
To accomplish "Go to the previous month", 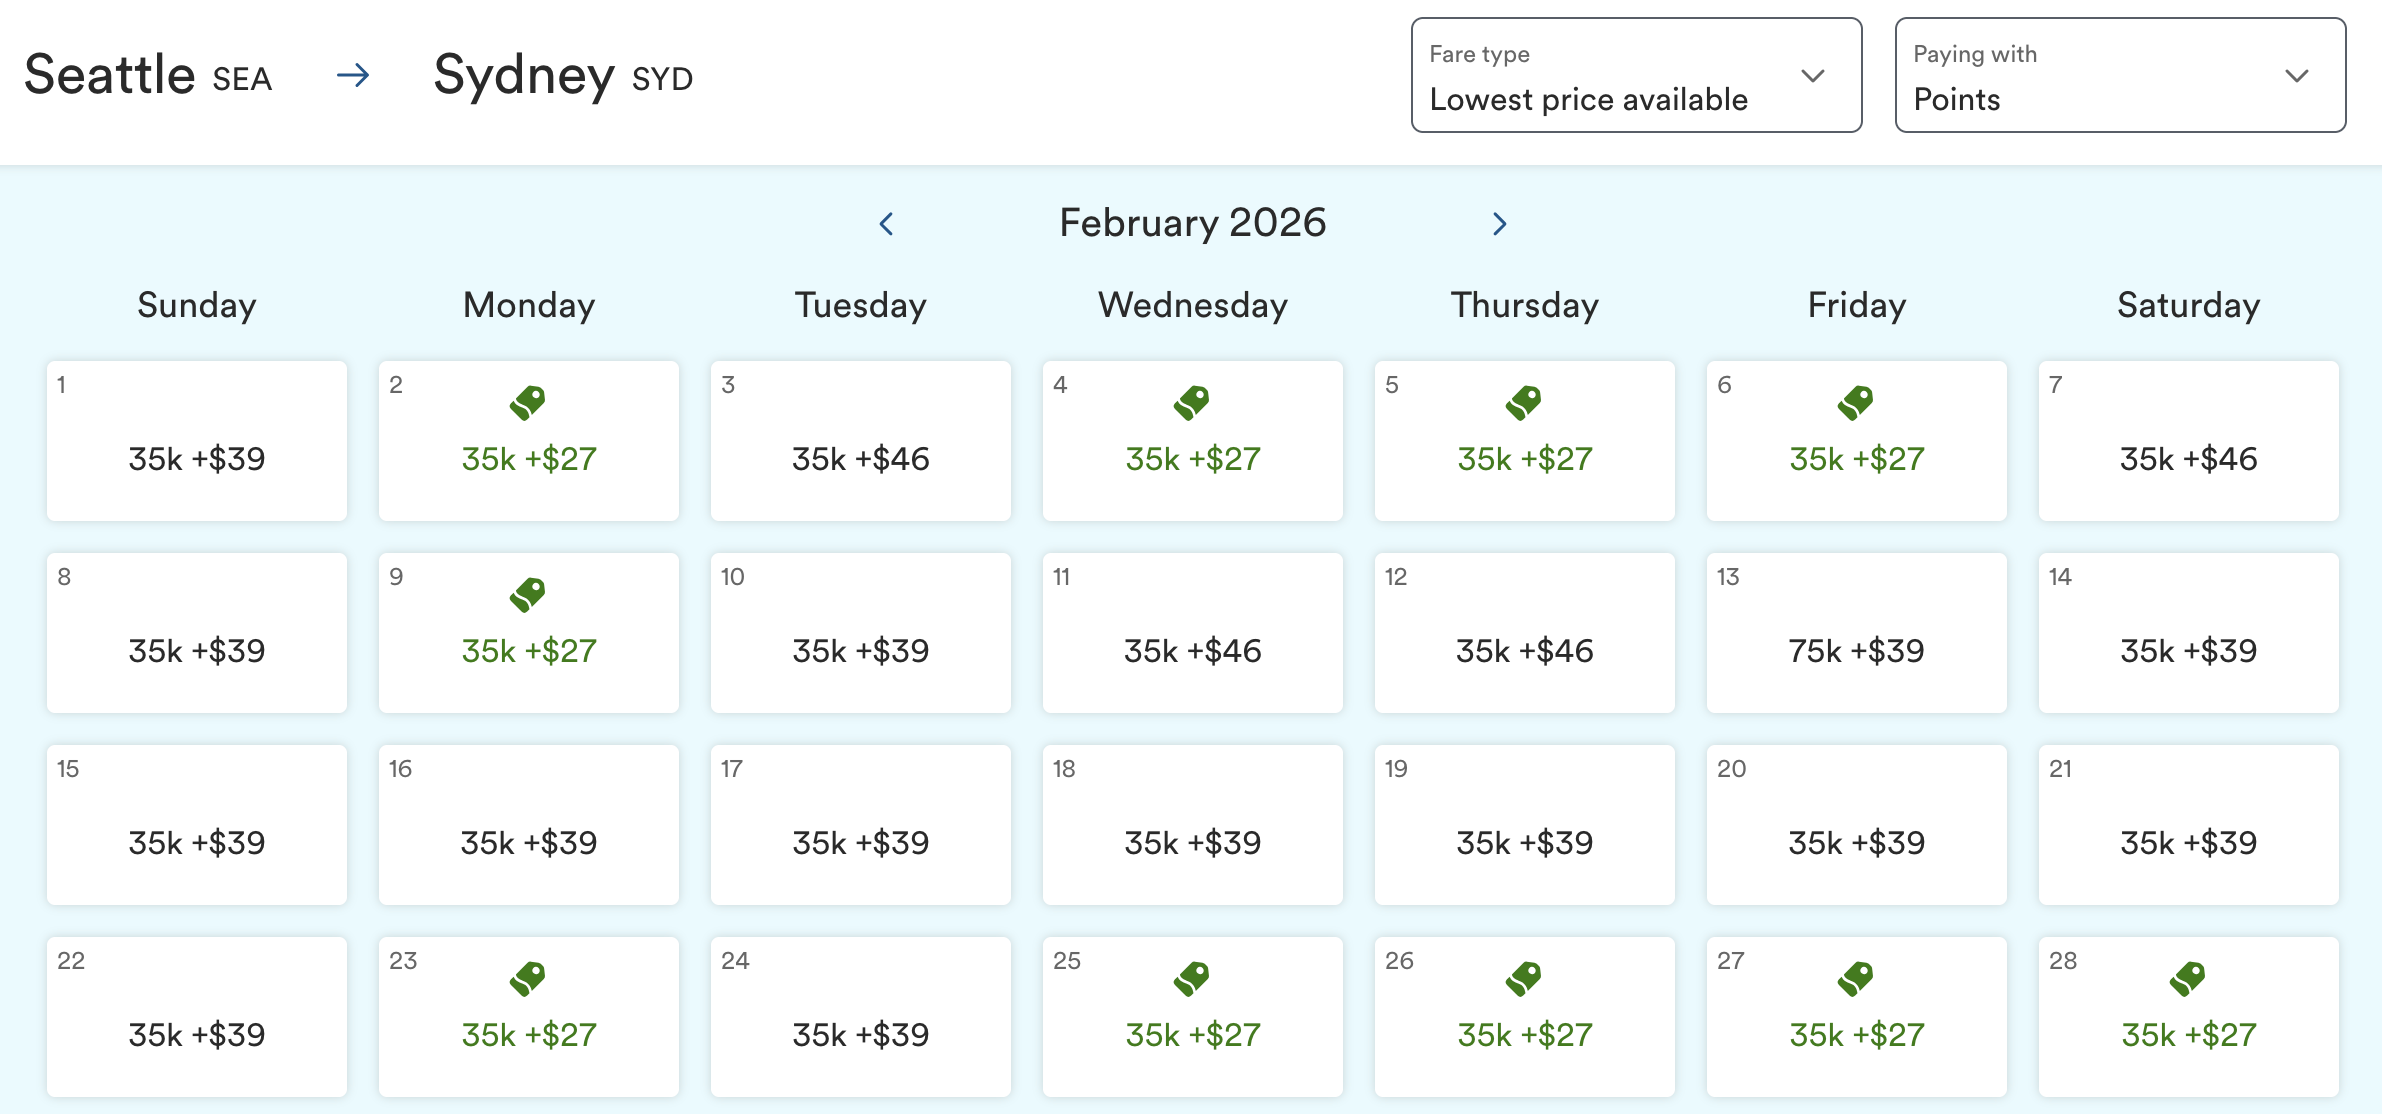I will pyautogui.click(x=886, y=224).
